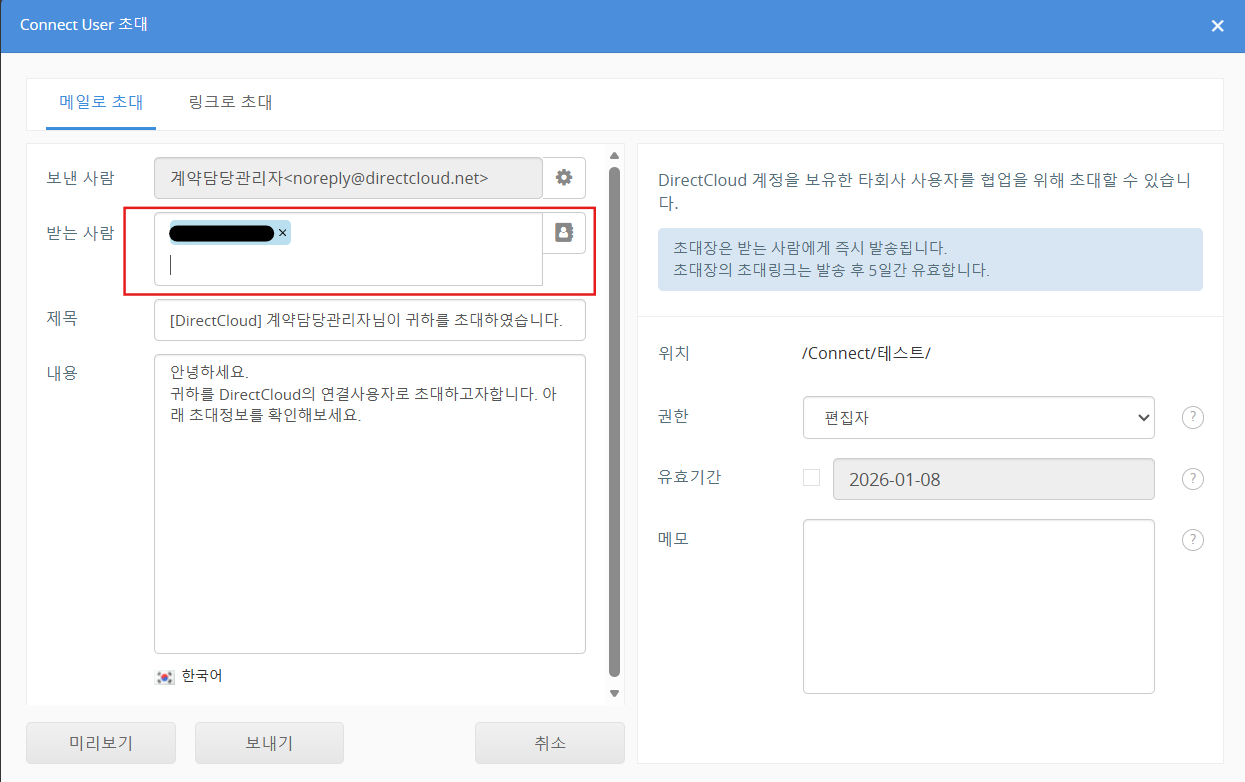Click the 미리보기 preview button
This screenshot has height=782, width=1245.
101,743
